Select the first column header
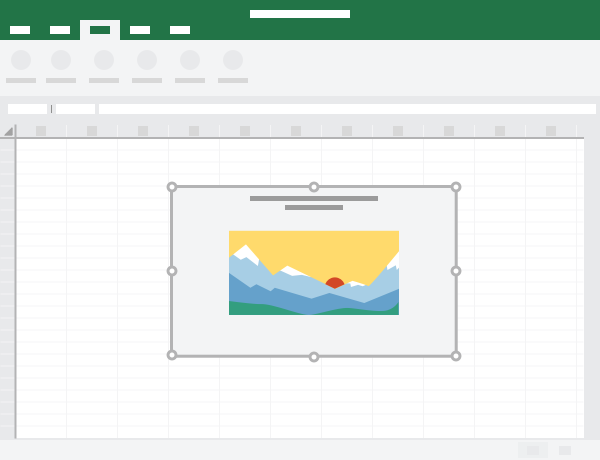The height and width of the screenshot is (460, 600). pyautogui.click(x=41, y=131)
